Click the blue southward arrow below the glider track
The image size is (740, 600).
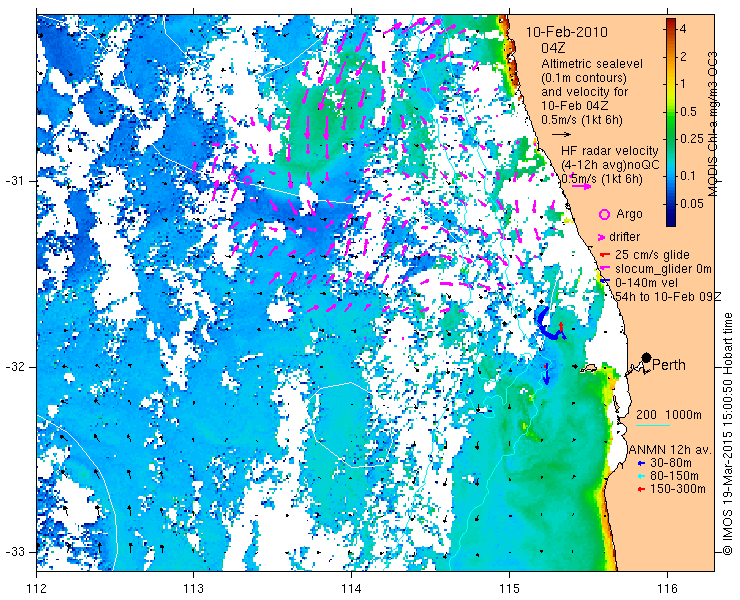coord(547,375)
